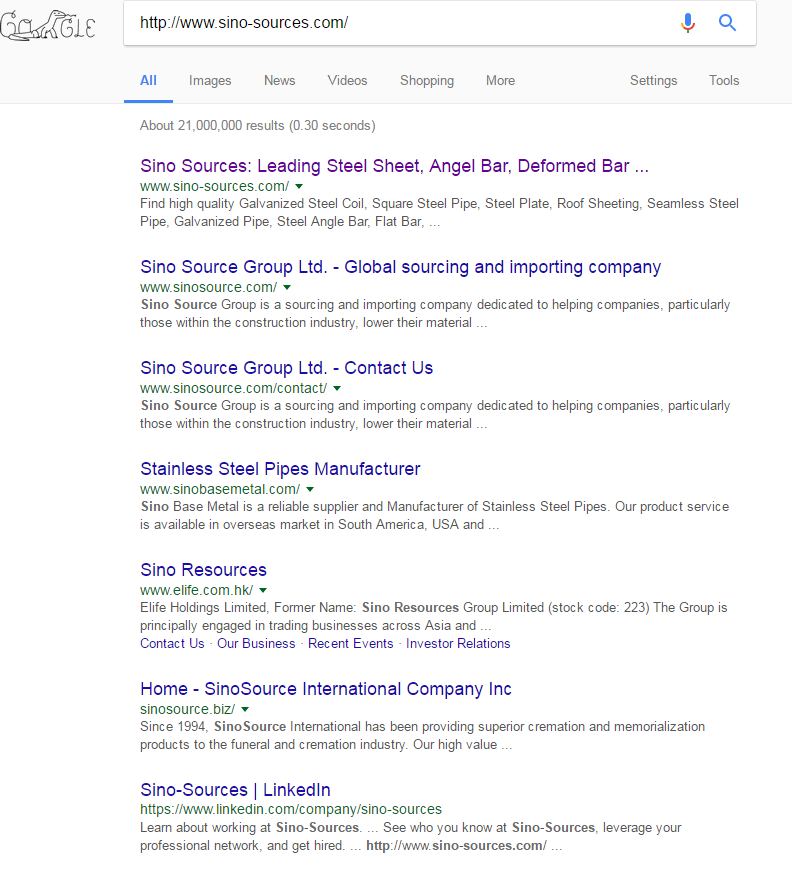Open Stainless Steel Pipes Manufacturer result
The image size is (792, 877).
[280, 469]
